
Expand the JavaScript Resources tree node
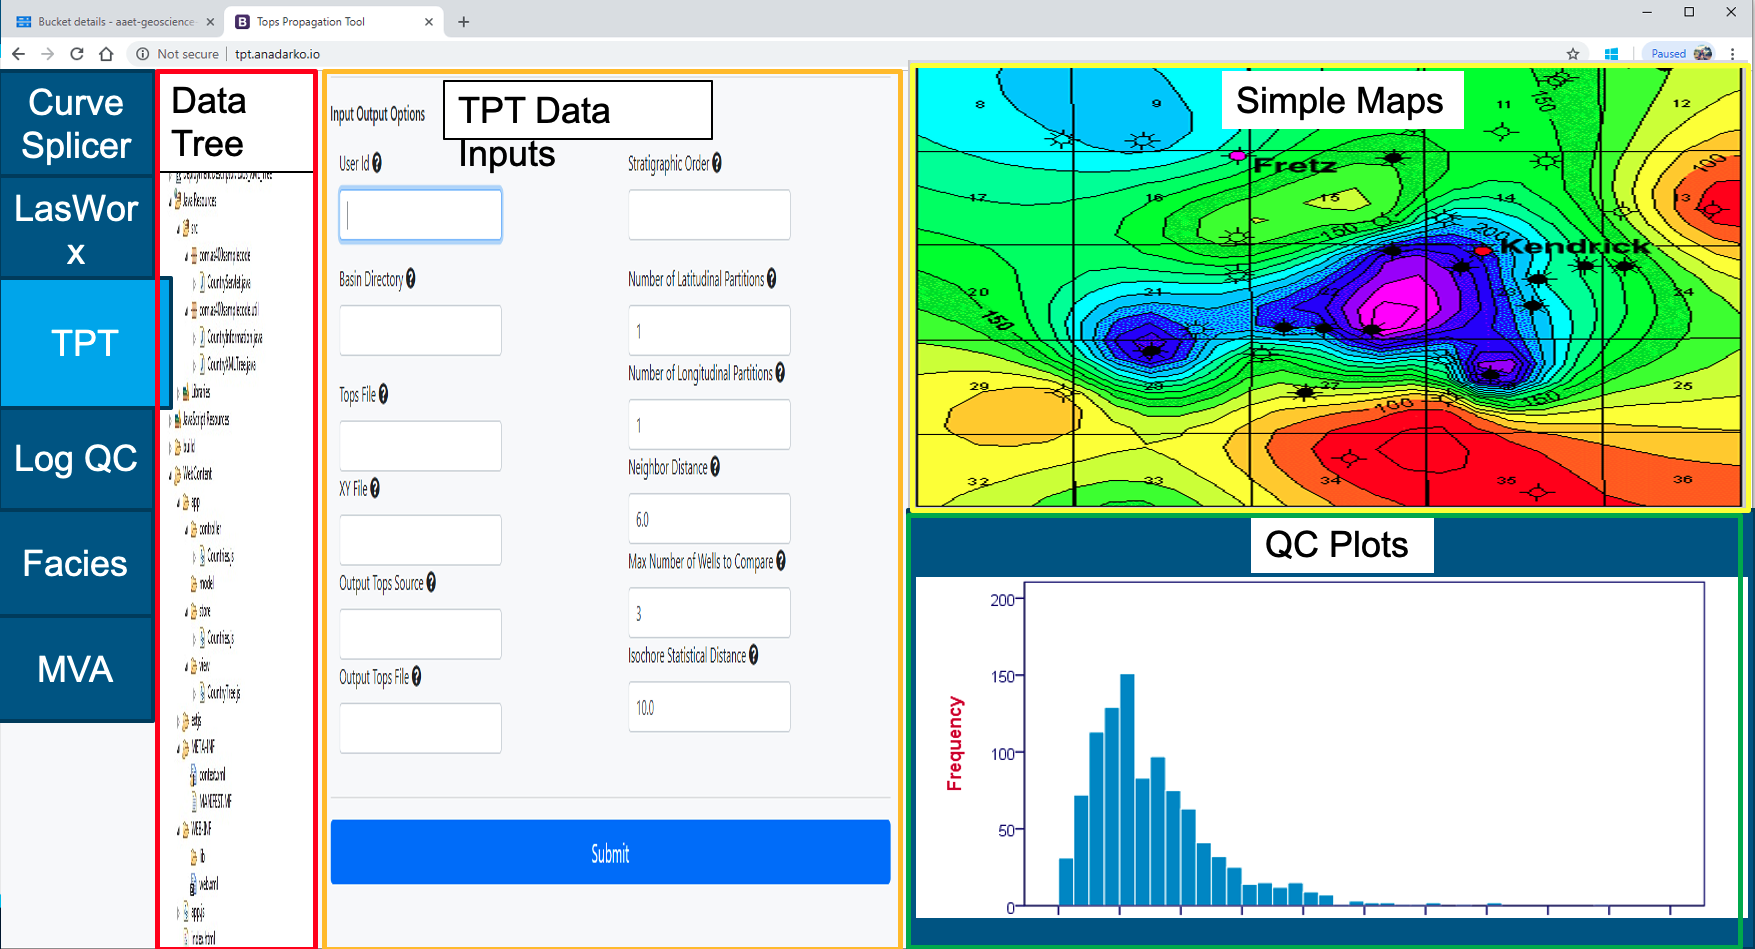(171, 420)
